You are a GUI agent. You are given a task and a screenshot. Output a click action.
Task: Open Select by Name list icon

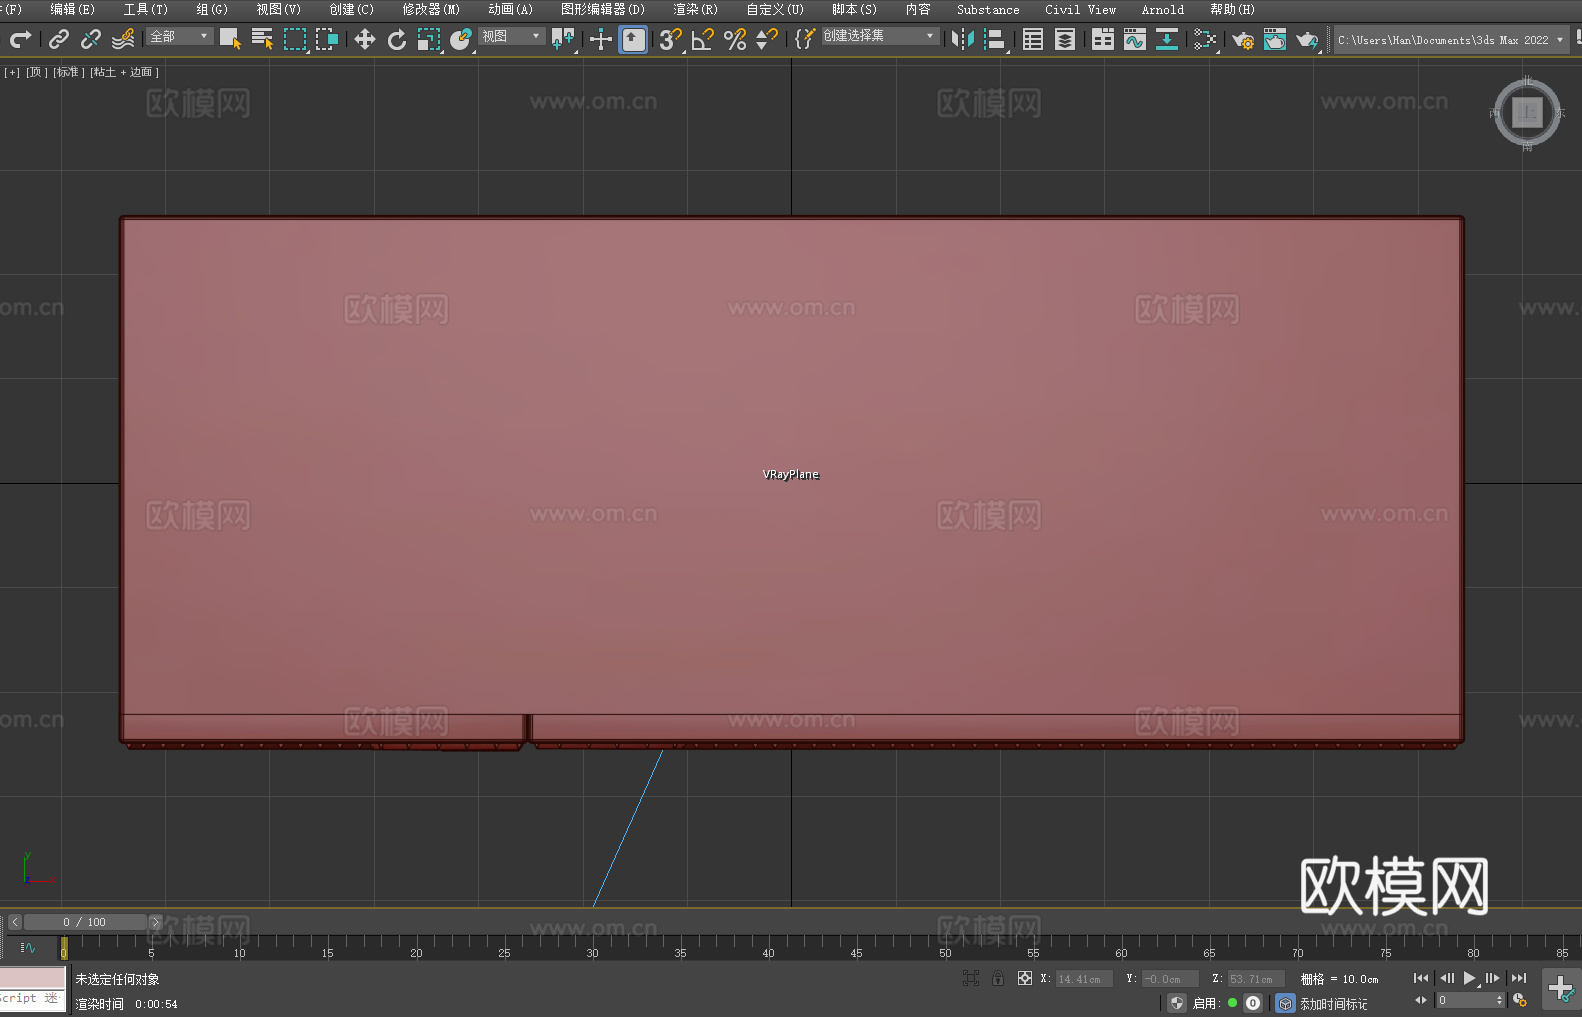(x=262, y=39)
